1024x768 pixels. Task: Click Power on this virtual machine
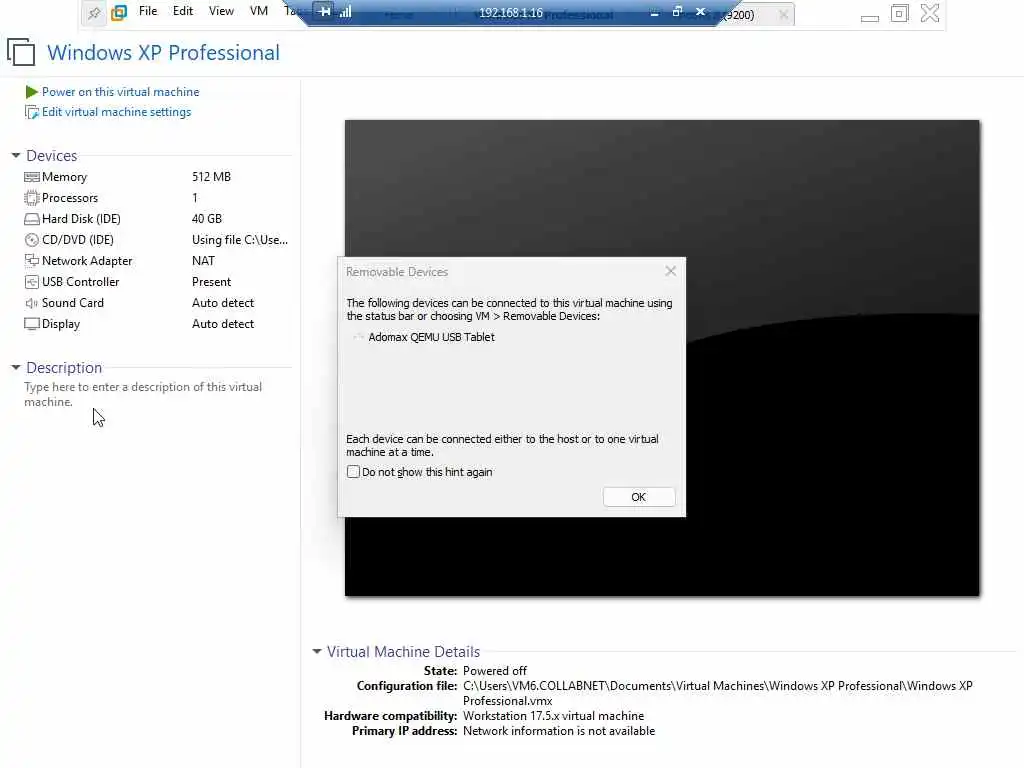click(x=120, y=92)
